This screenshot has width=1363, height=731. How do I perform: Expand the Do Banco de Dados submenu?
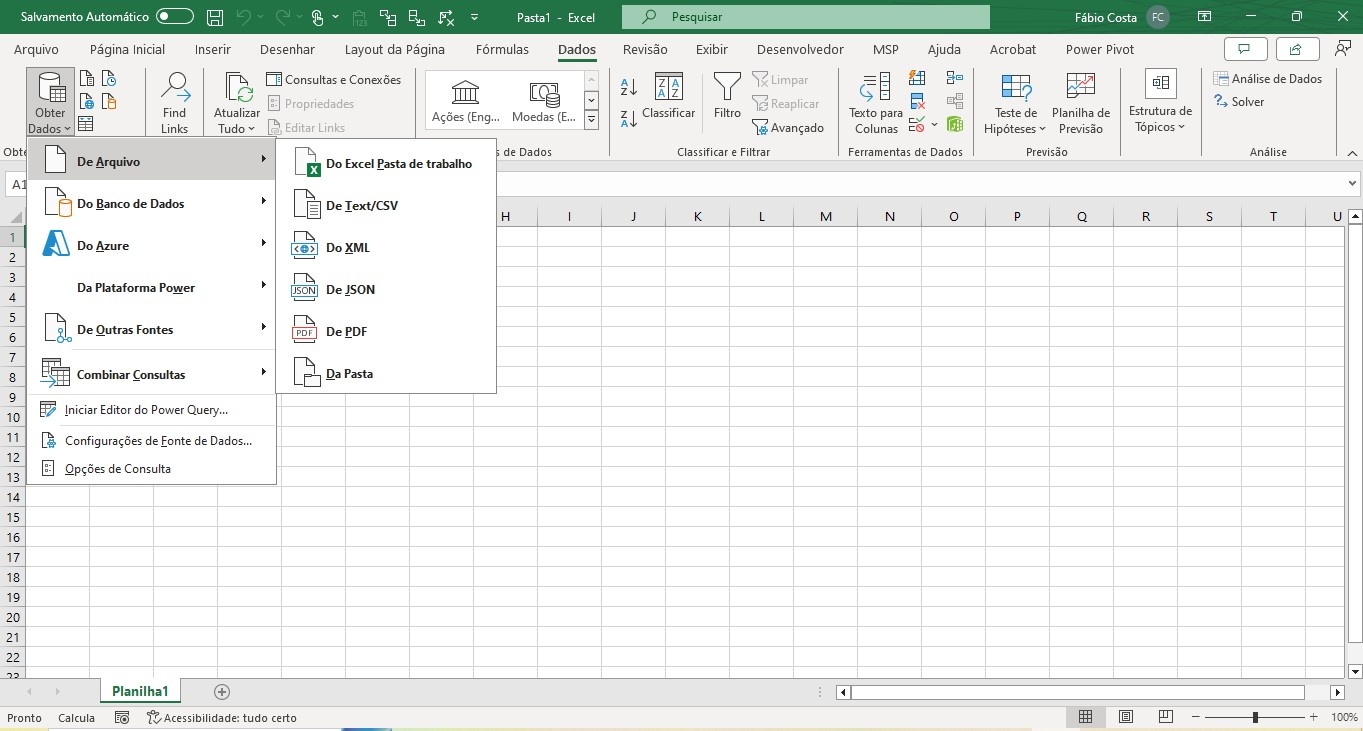point(151,203)
